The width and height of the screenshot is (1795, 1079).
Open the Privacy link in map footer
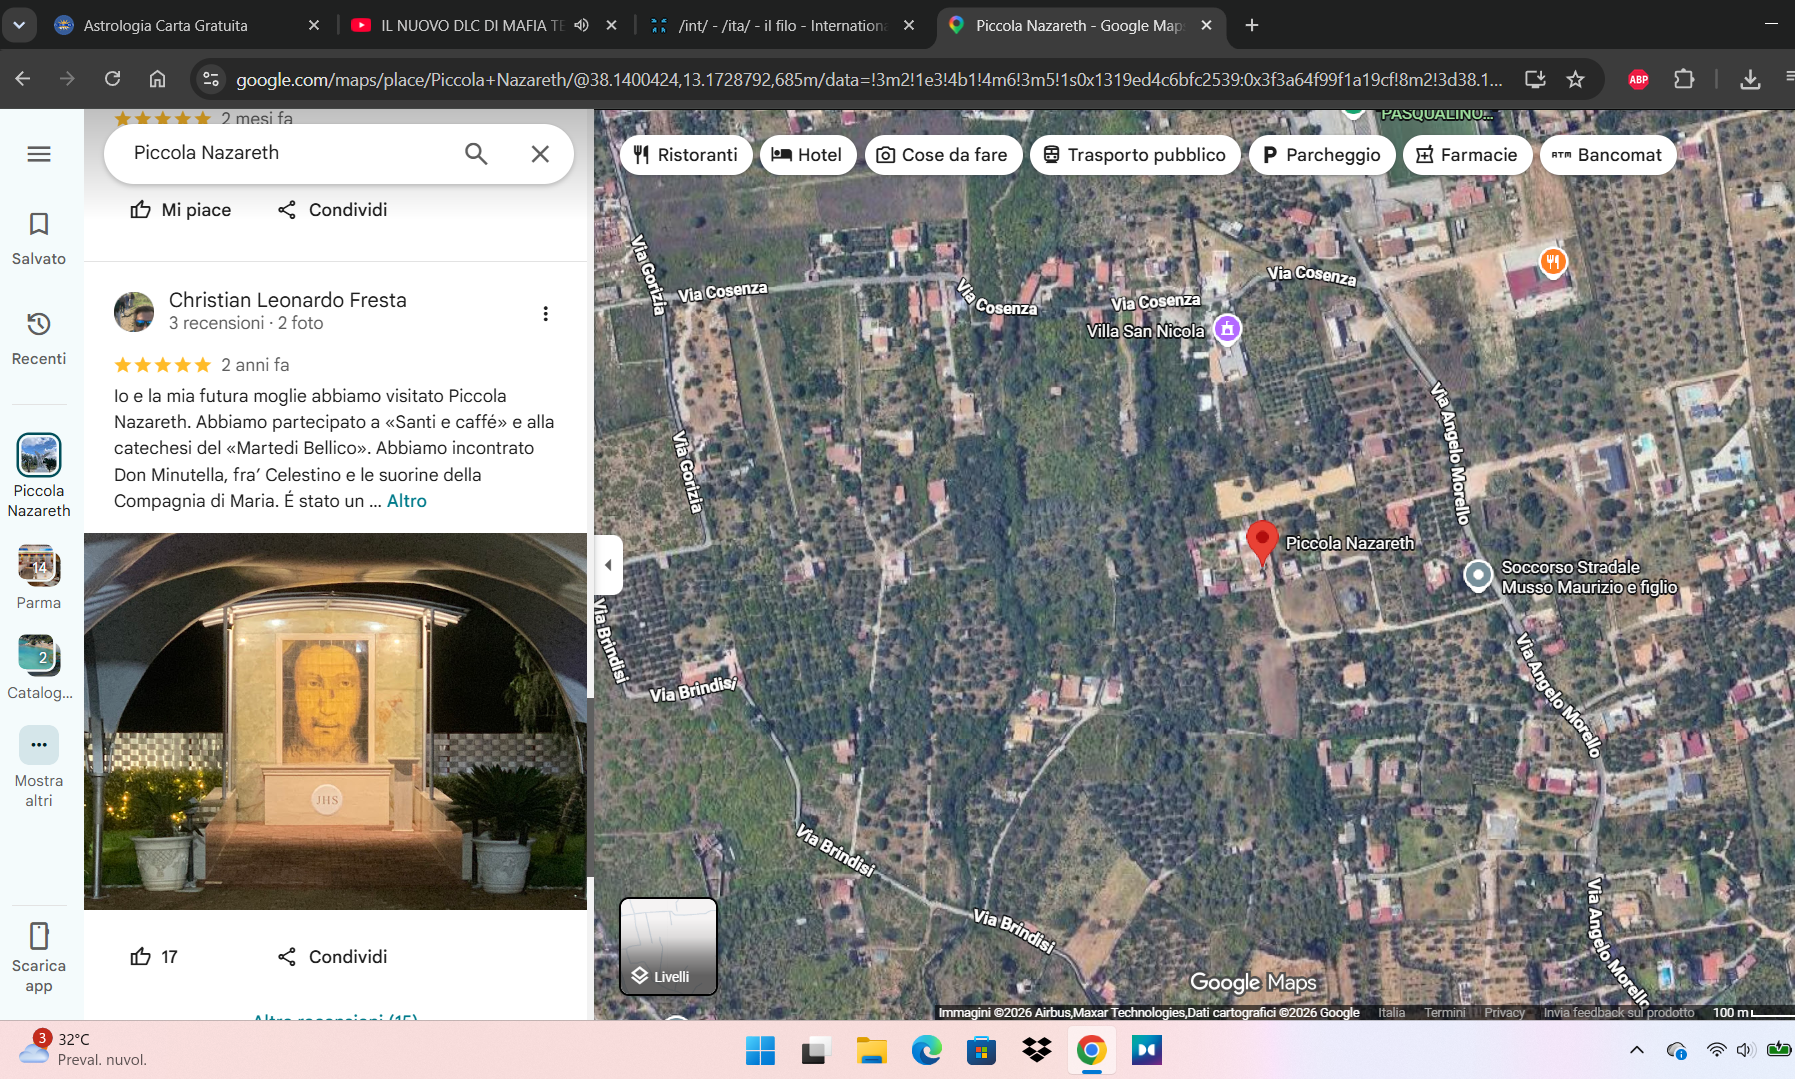pyautogui.click(x=1504, y=1013)
